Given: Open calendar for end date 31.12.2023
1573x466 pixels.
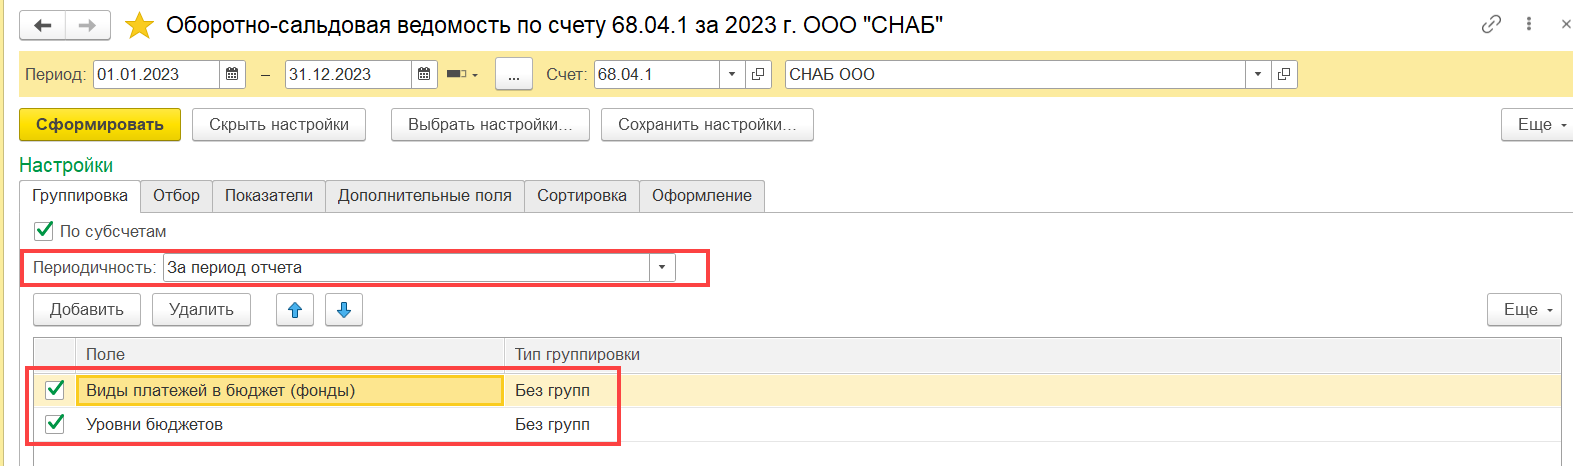Looking at the screenshot, I should [424, 74].
